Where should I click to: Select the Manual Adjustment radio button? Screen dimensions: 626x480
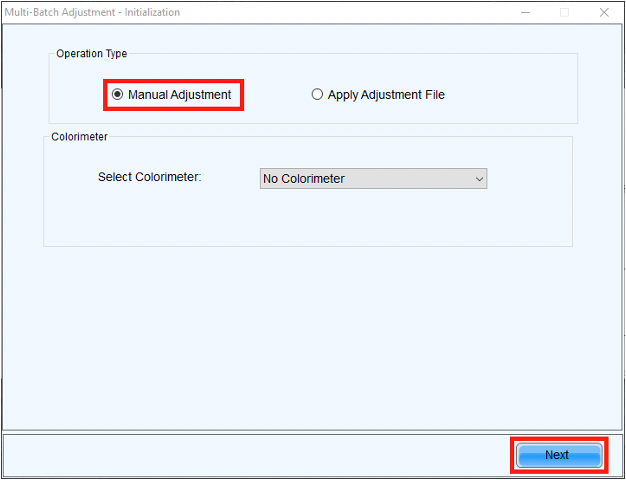click(118, 95)
